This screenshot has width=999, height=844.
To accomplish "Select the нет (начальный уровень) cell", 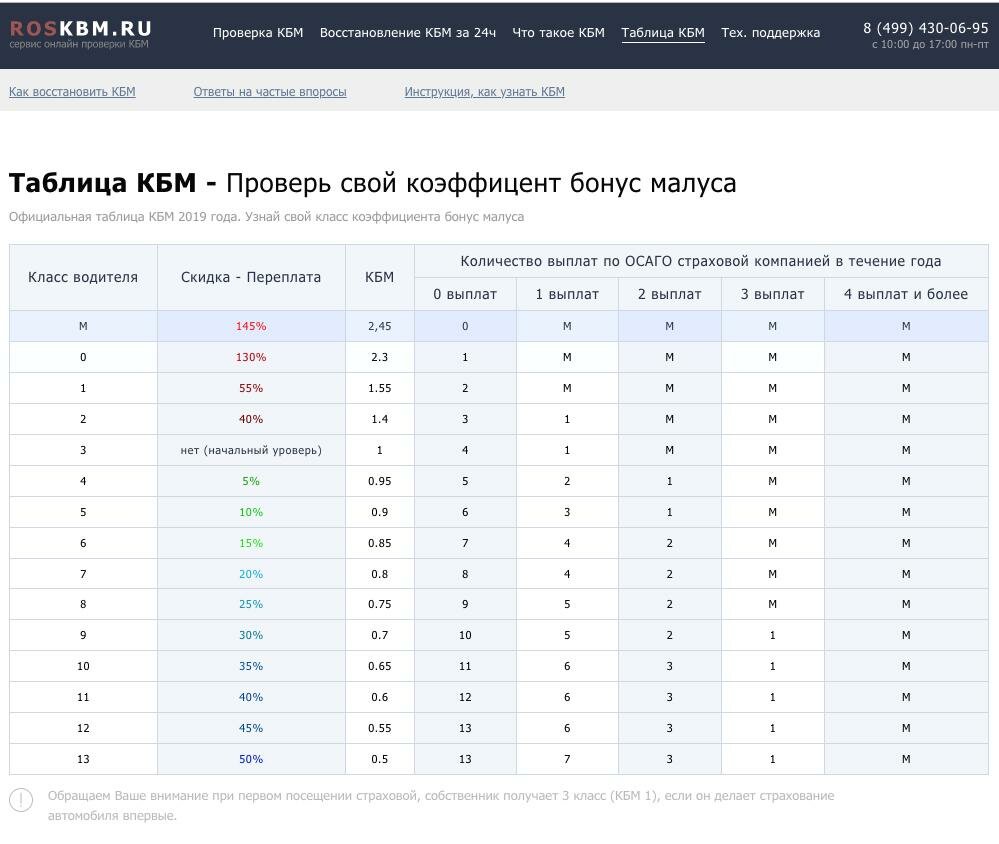I will 251,450.
